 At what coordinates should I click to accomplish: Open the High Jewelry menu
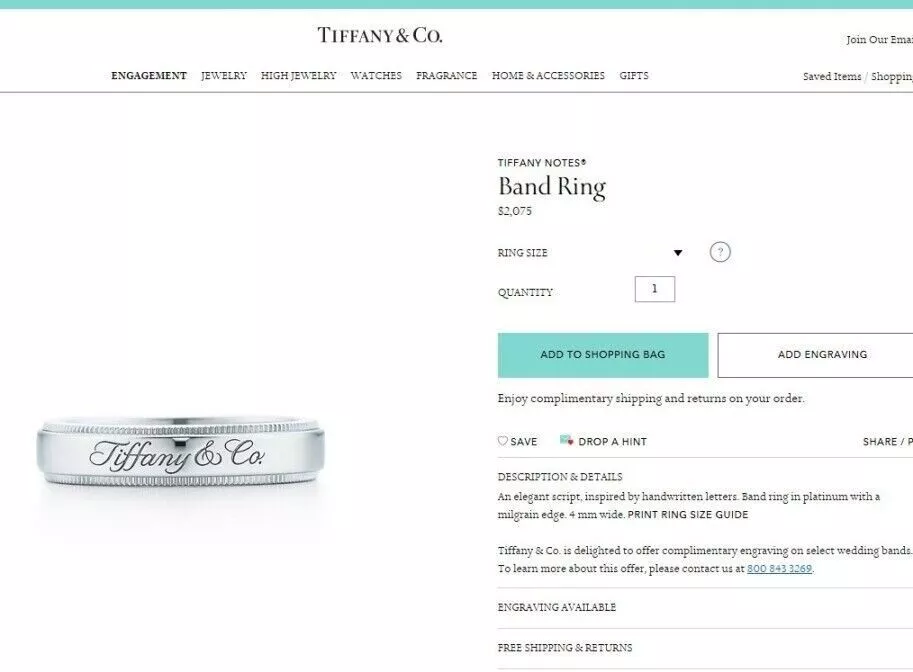click(x=299, y=76)
